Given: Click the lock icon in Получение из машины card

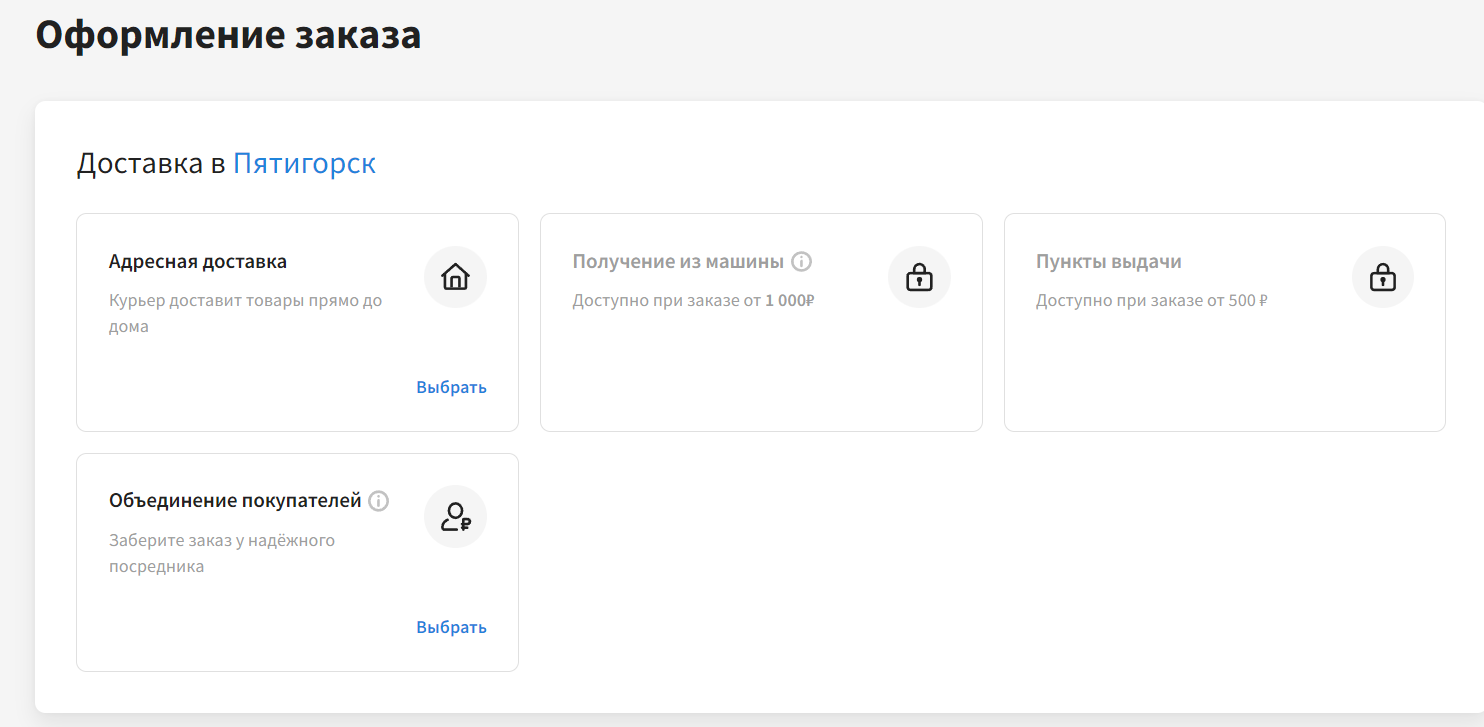Looking at the screenshot, I should (919, 277).
